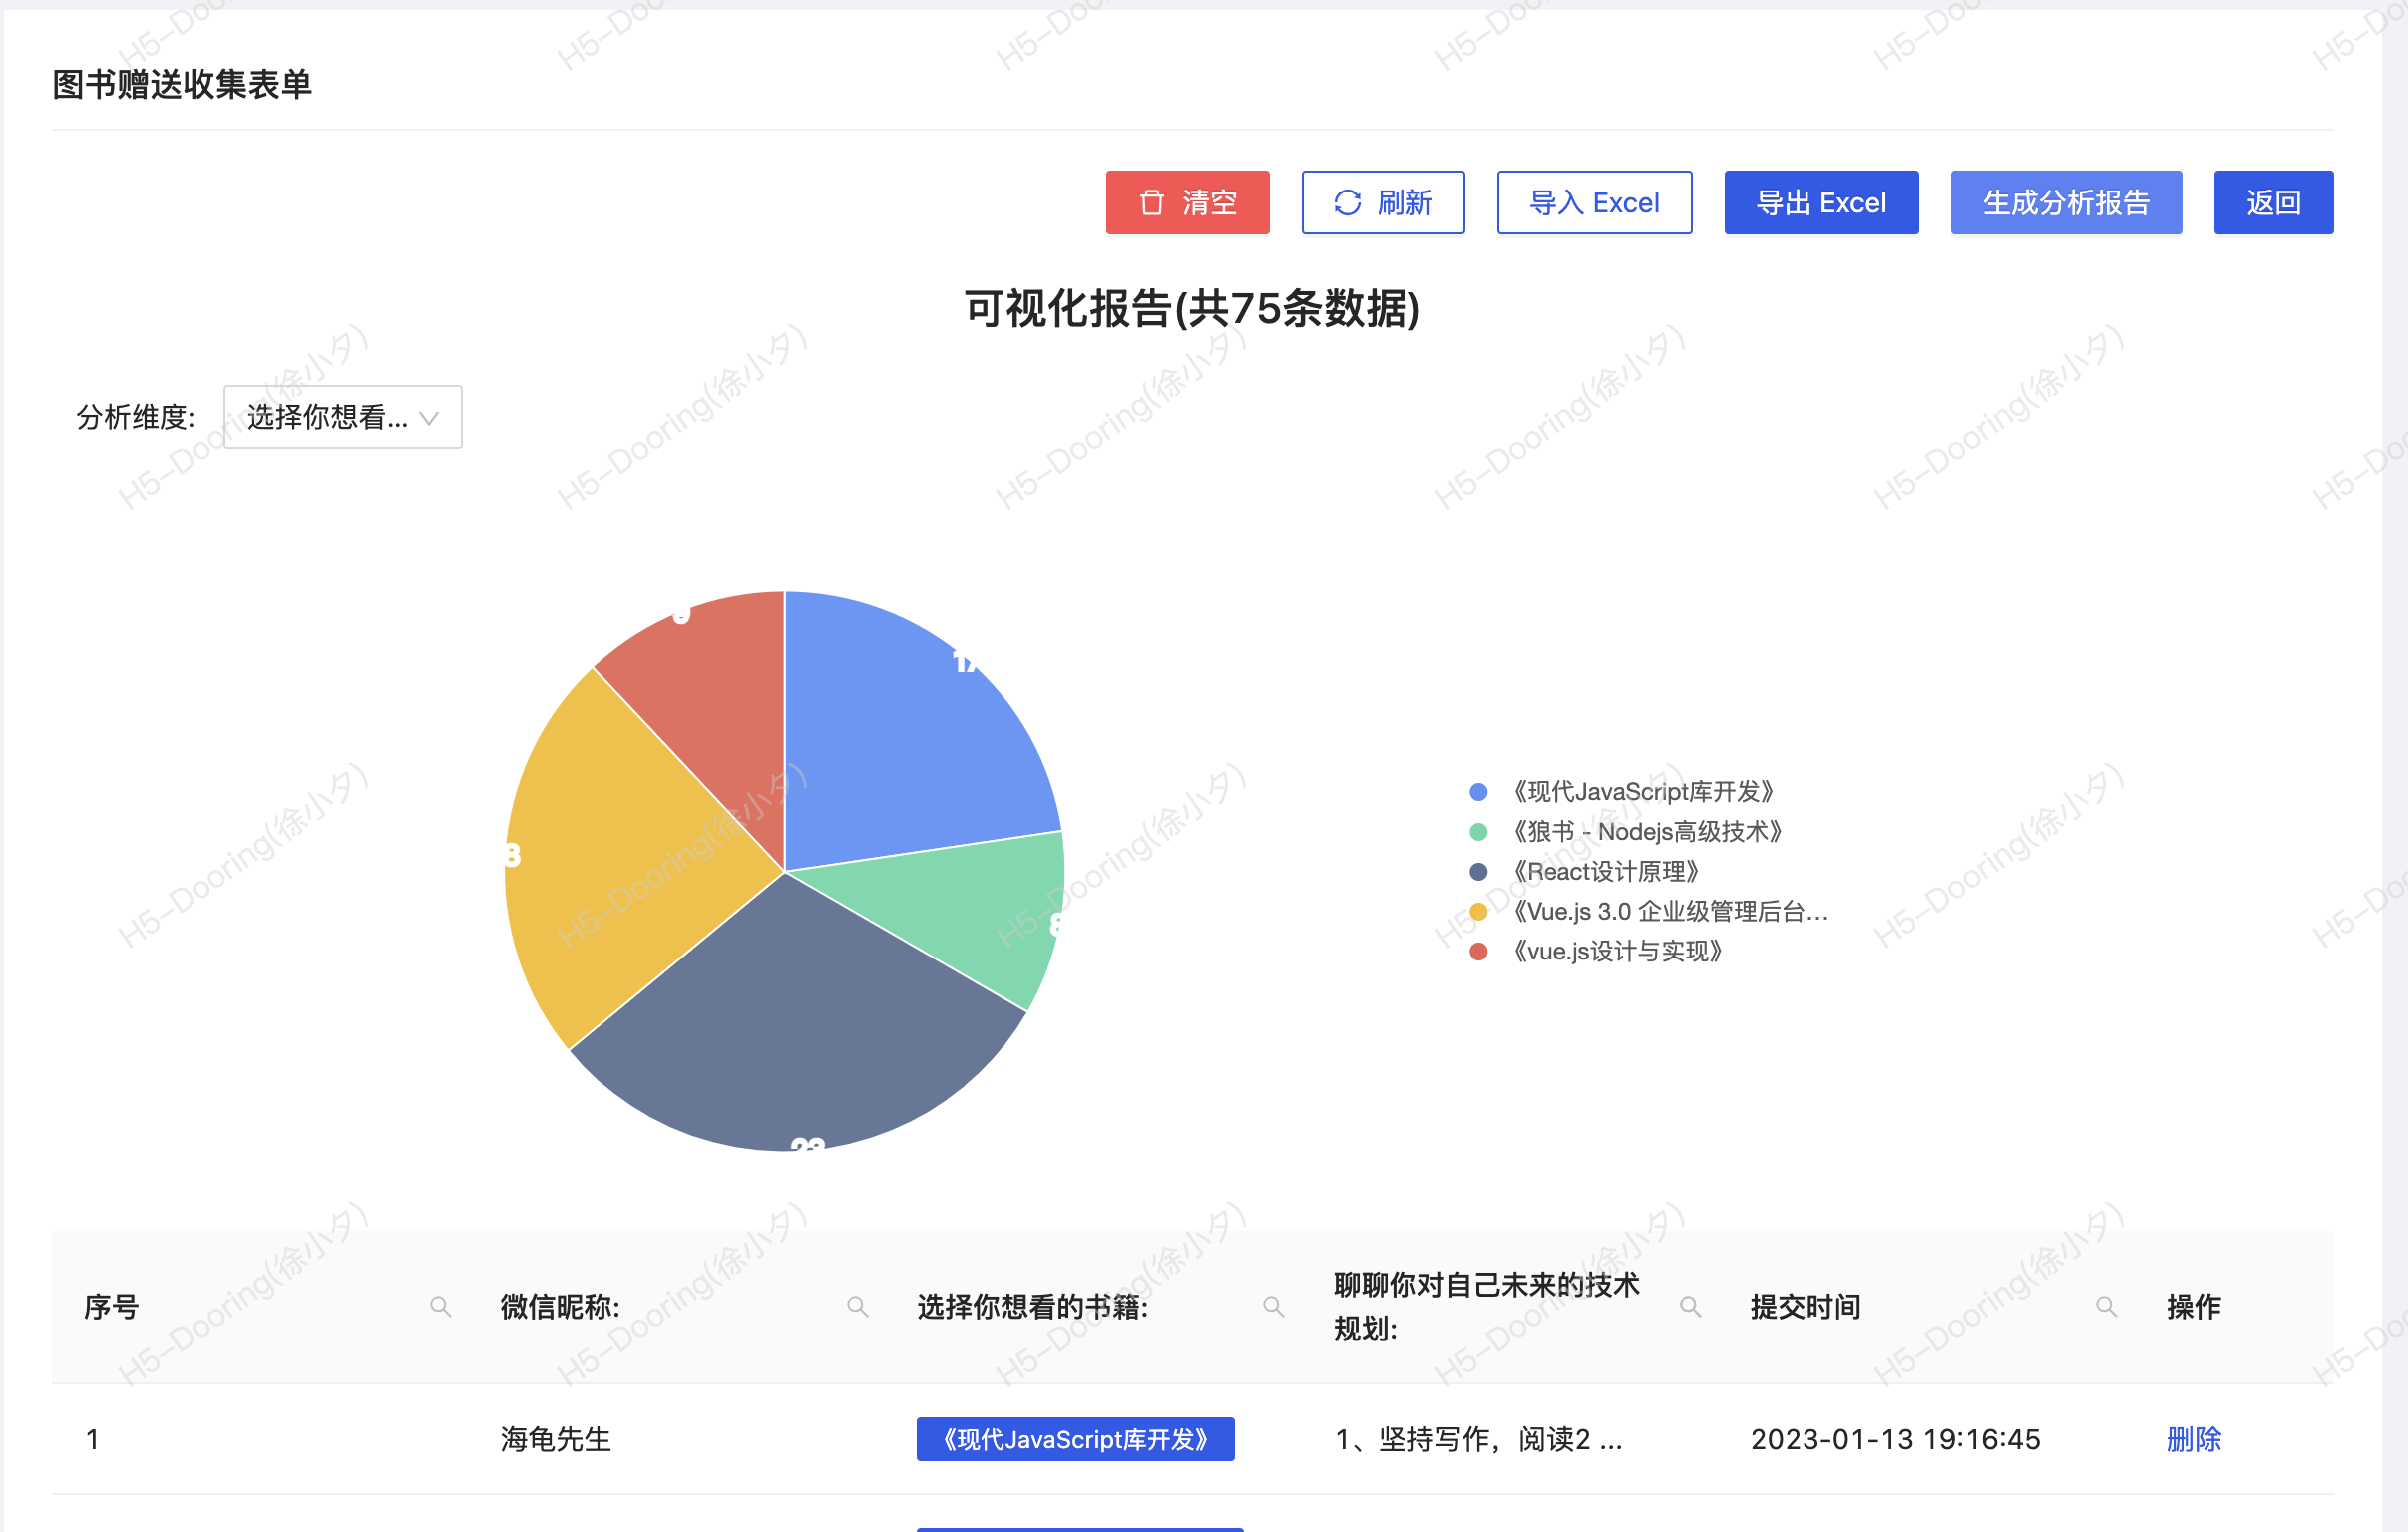Screen dimensions: 2408x1532
Task: Toggle legend item 《React设计原理》
Action: tap(1584, 872)
